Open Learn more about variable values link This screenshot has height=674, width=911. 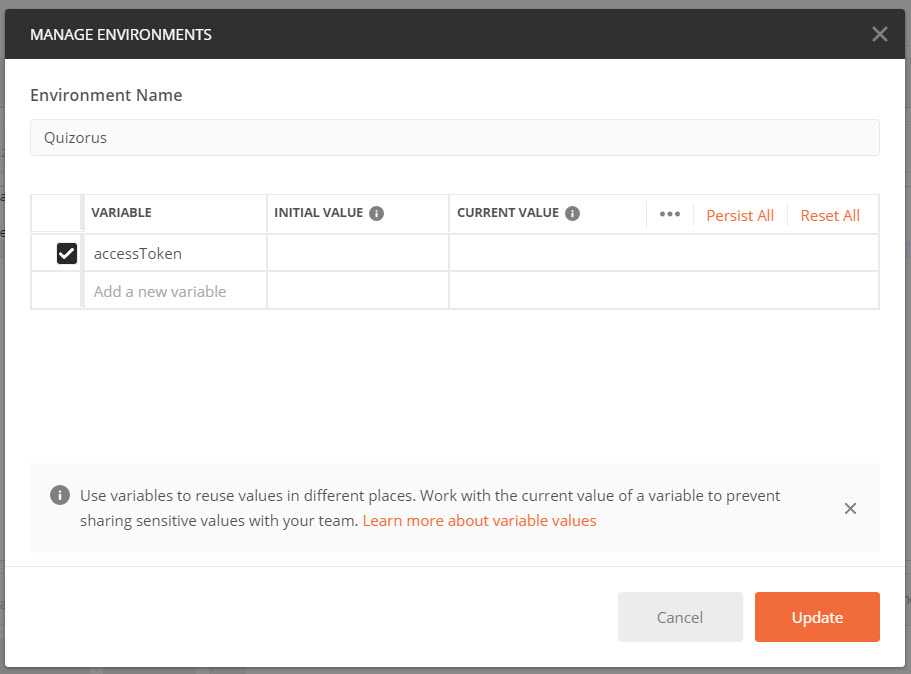(x=479, y=521)
